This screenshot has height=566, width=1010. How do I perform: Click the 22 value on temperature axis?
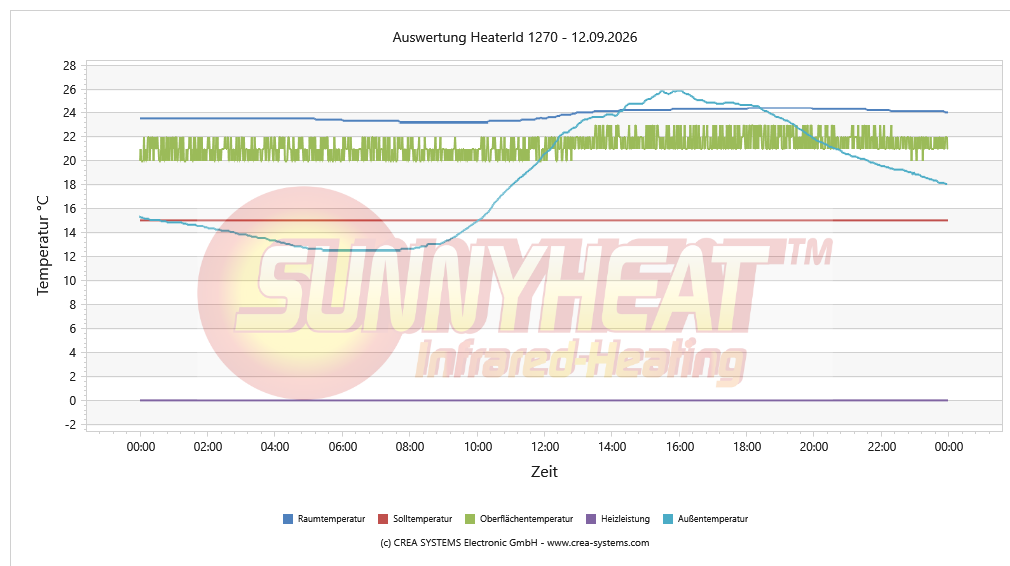click(x=69, y=137)
